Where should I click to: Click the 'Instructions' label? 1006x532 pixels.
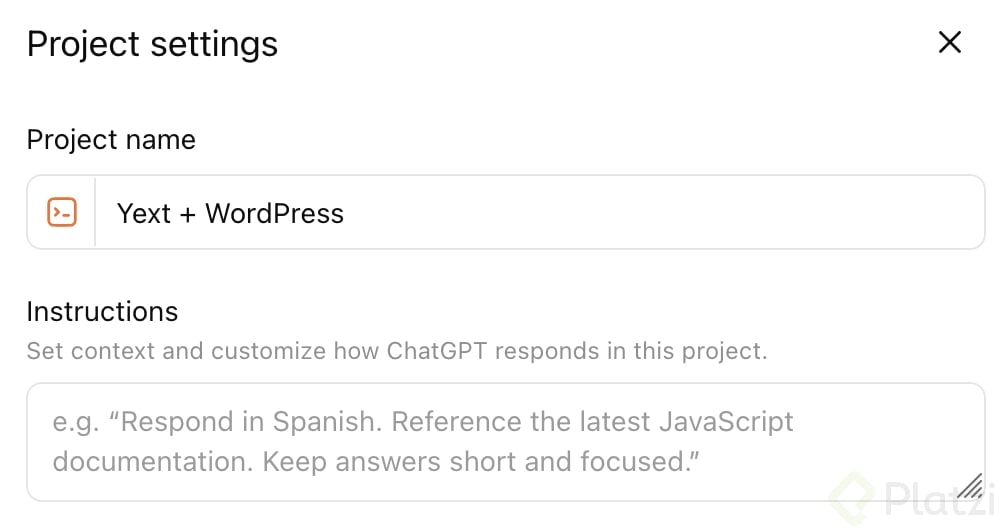point(102,311)
